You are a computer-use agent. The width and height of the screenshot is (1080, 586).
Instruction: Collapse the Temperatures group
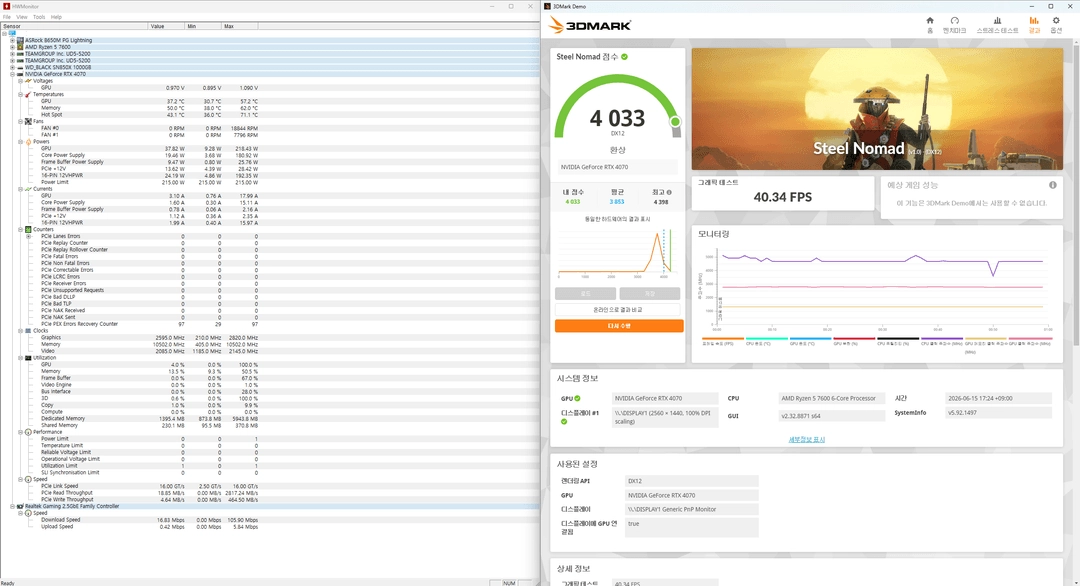point(21,94)
